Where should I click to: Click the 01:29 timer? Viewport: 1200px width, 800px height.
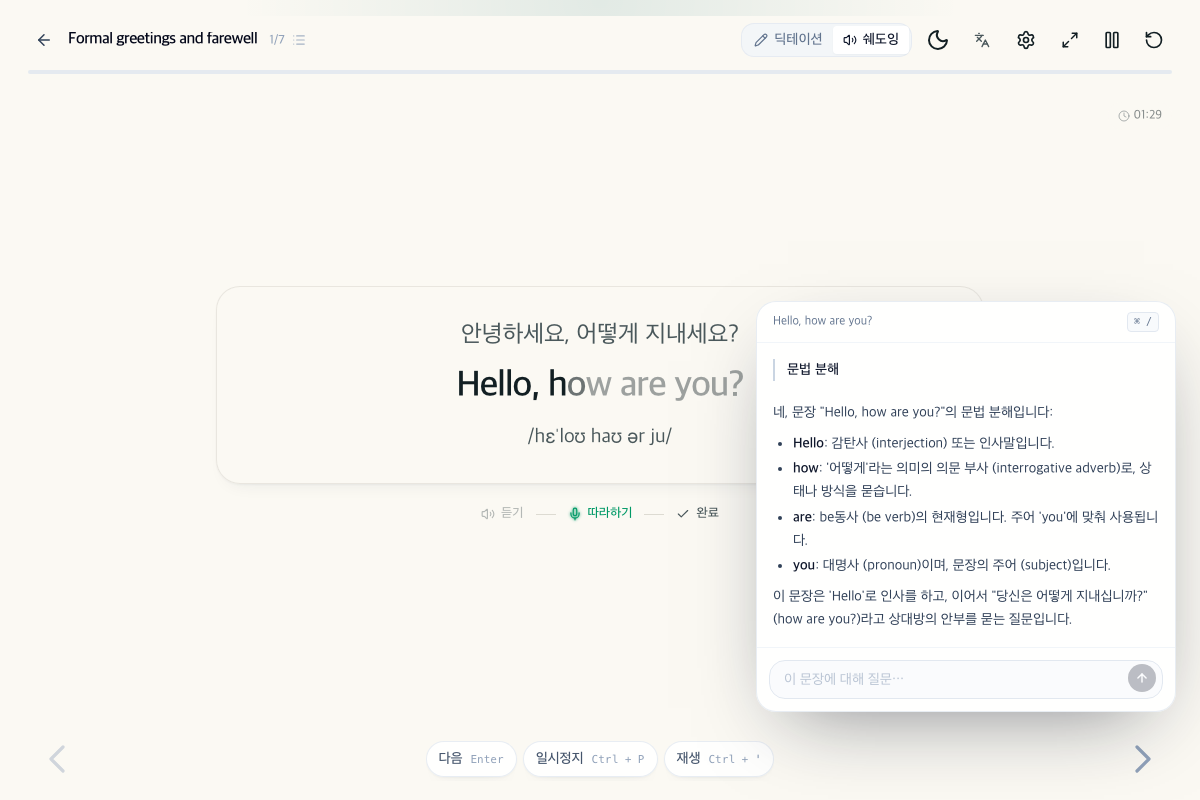coord(1140,115)
